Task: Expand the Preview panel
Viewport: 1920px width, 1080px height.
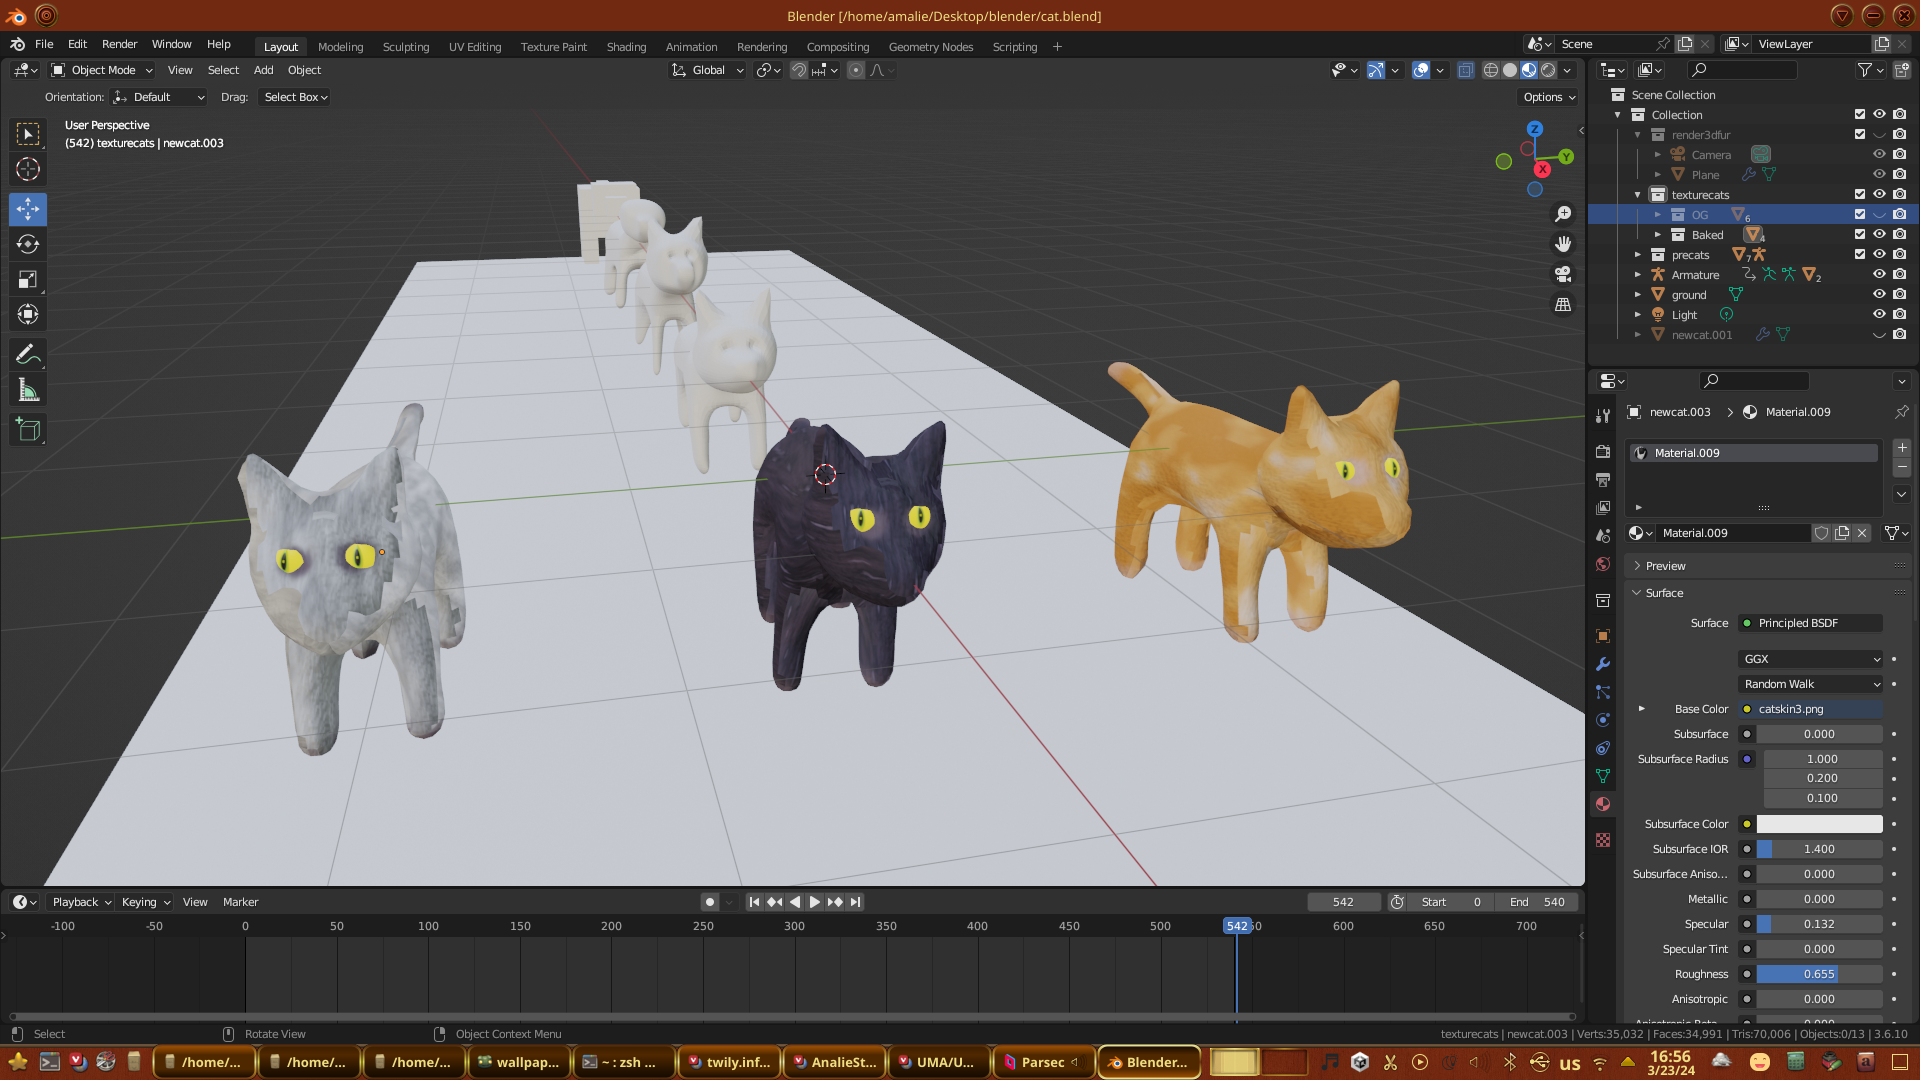Action: 1665,566
